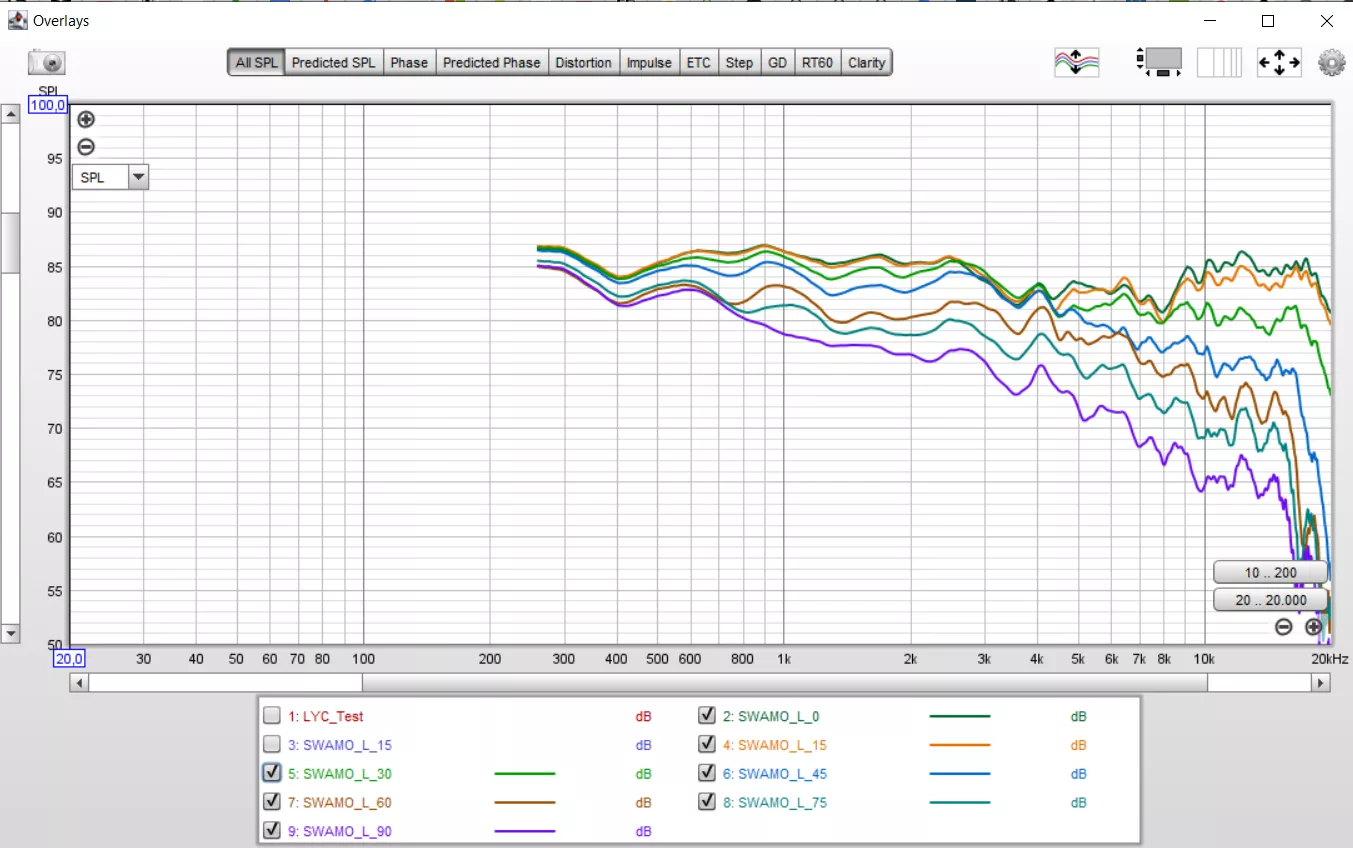Open the RT60 tab
The height and width of the screenshot is (848, 1353).
click(x=816, y=62)
